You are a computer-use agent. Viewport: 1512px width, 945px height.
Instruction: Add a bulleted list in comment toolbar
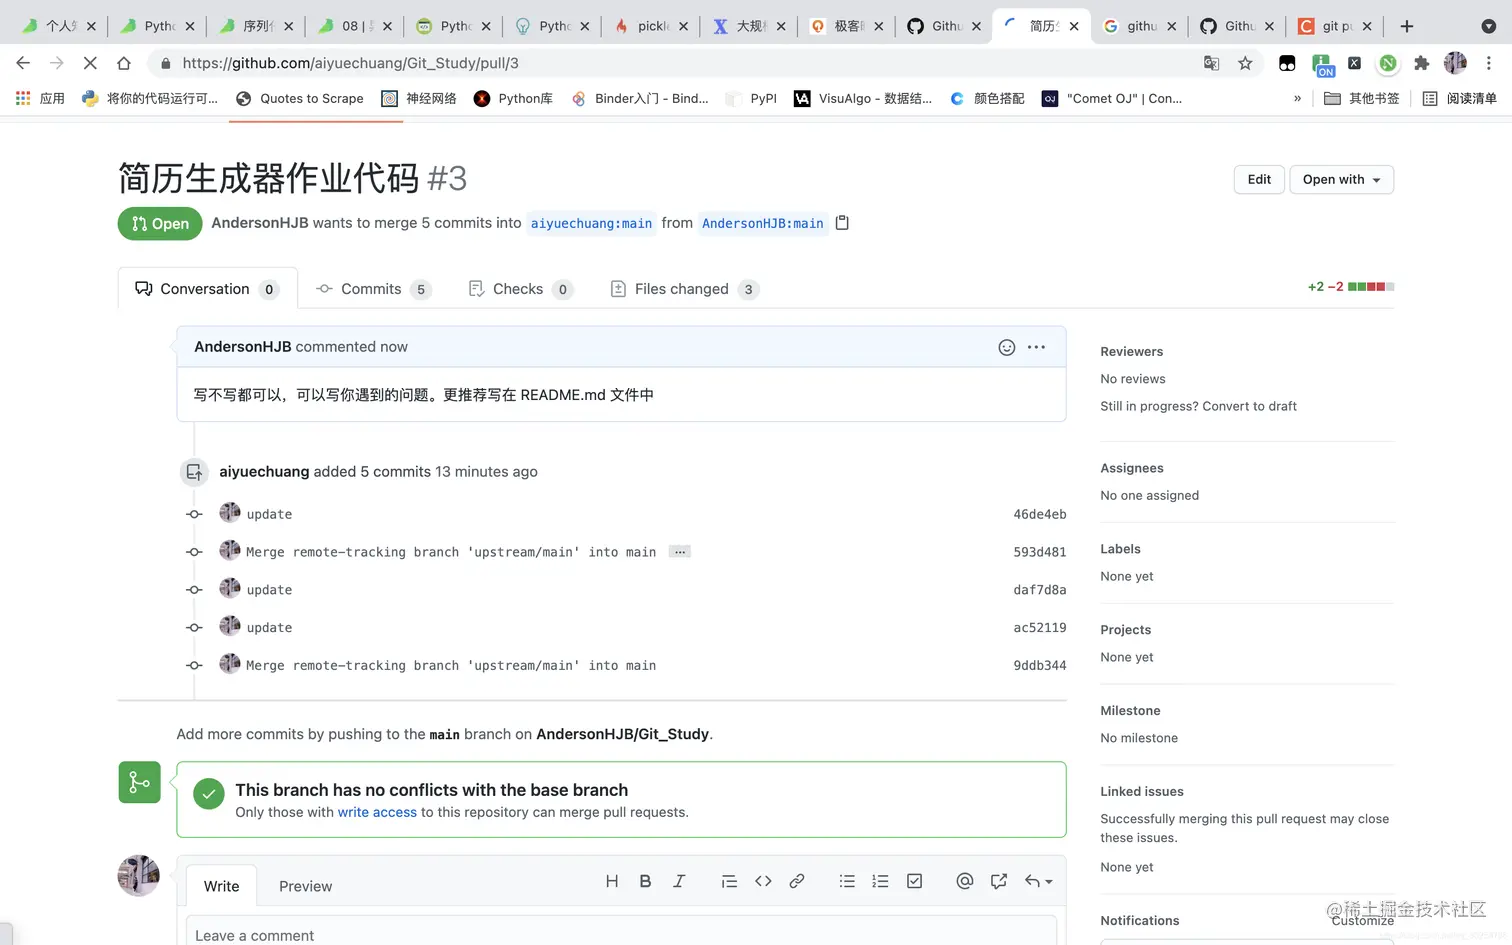coord(847,881)
